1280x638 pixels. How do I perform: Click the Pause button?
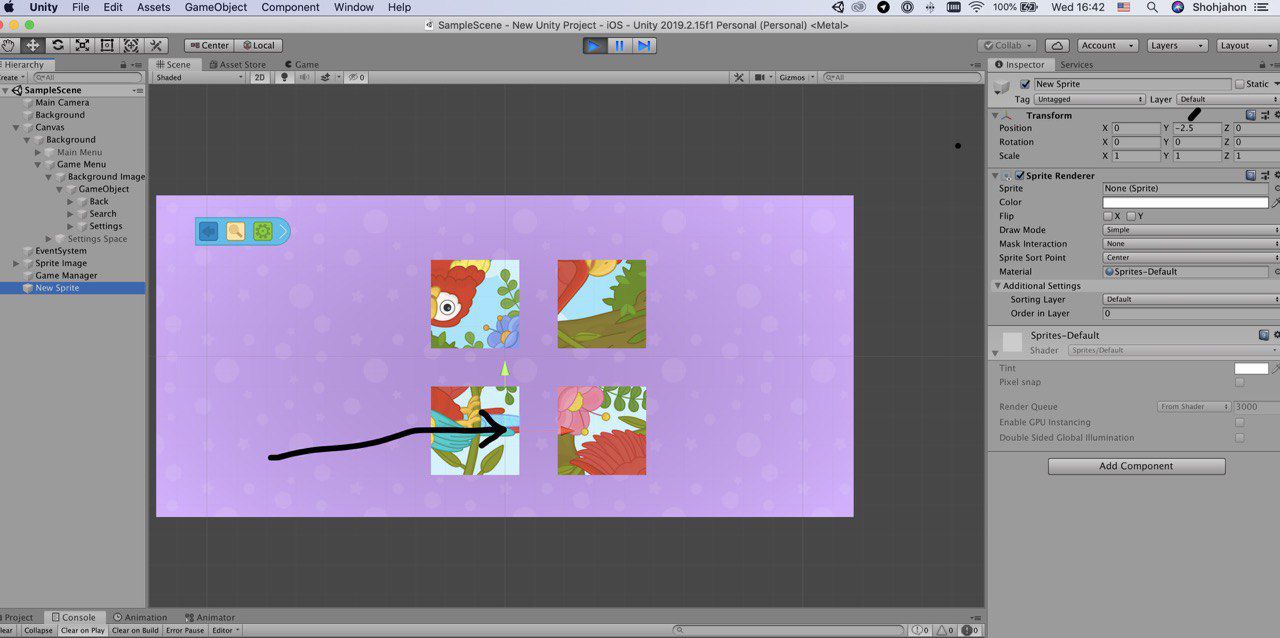coord(620,45)
